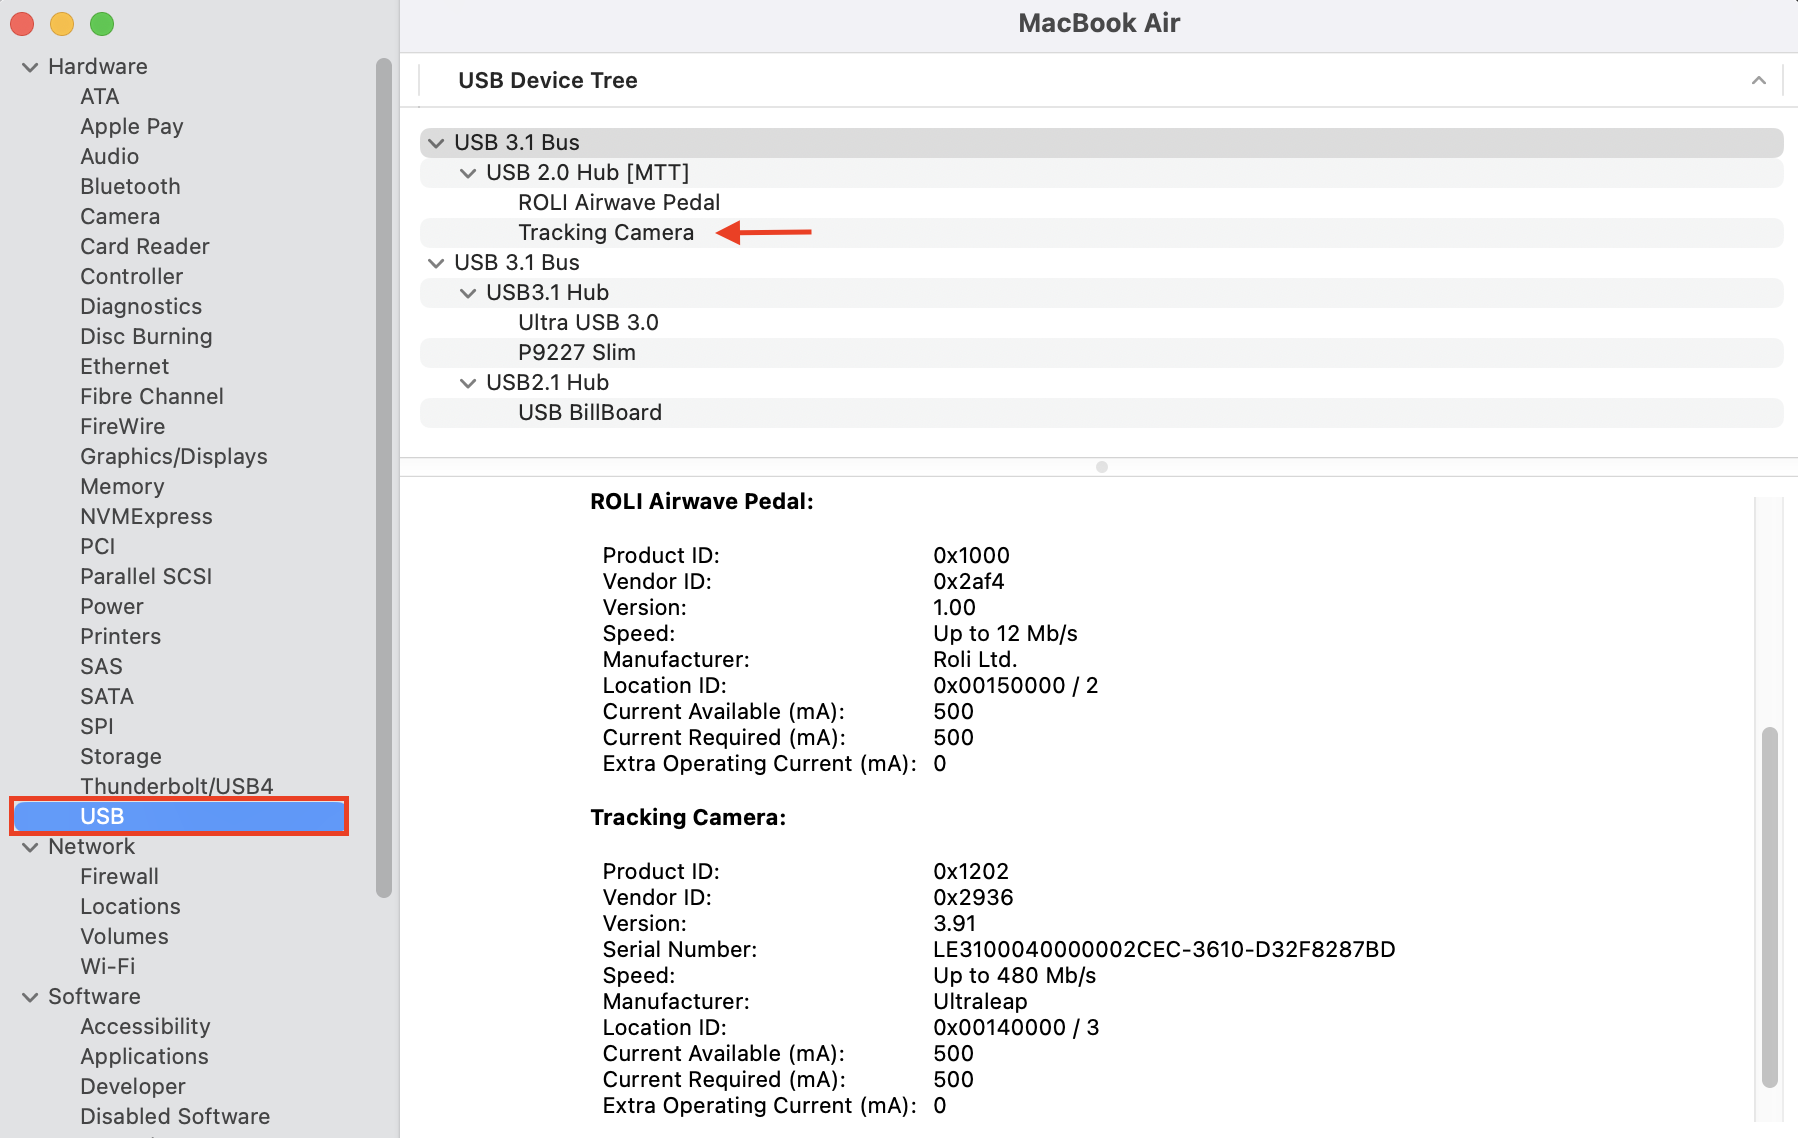Open Parallel SCSI in sidebar
1798x1138 pixels.
[x=146, y=576]
